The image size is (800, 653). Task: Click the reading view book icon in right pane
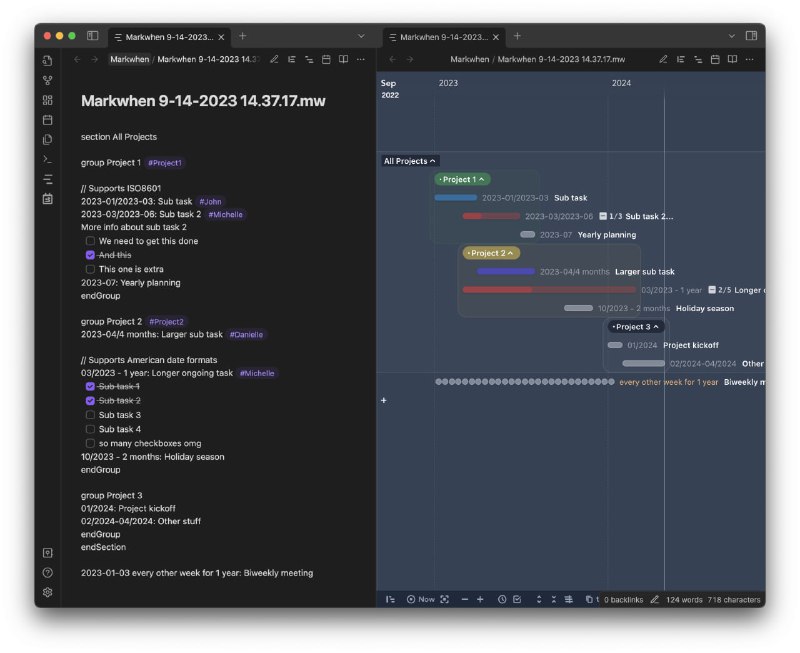732,59
